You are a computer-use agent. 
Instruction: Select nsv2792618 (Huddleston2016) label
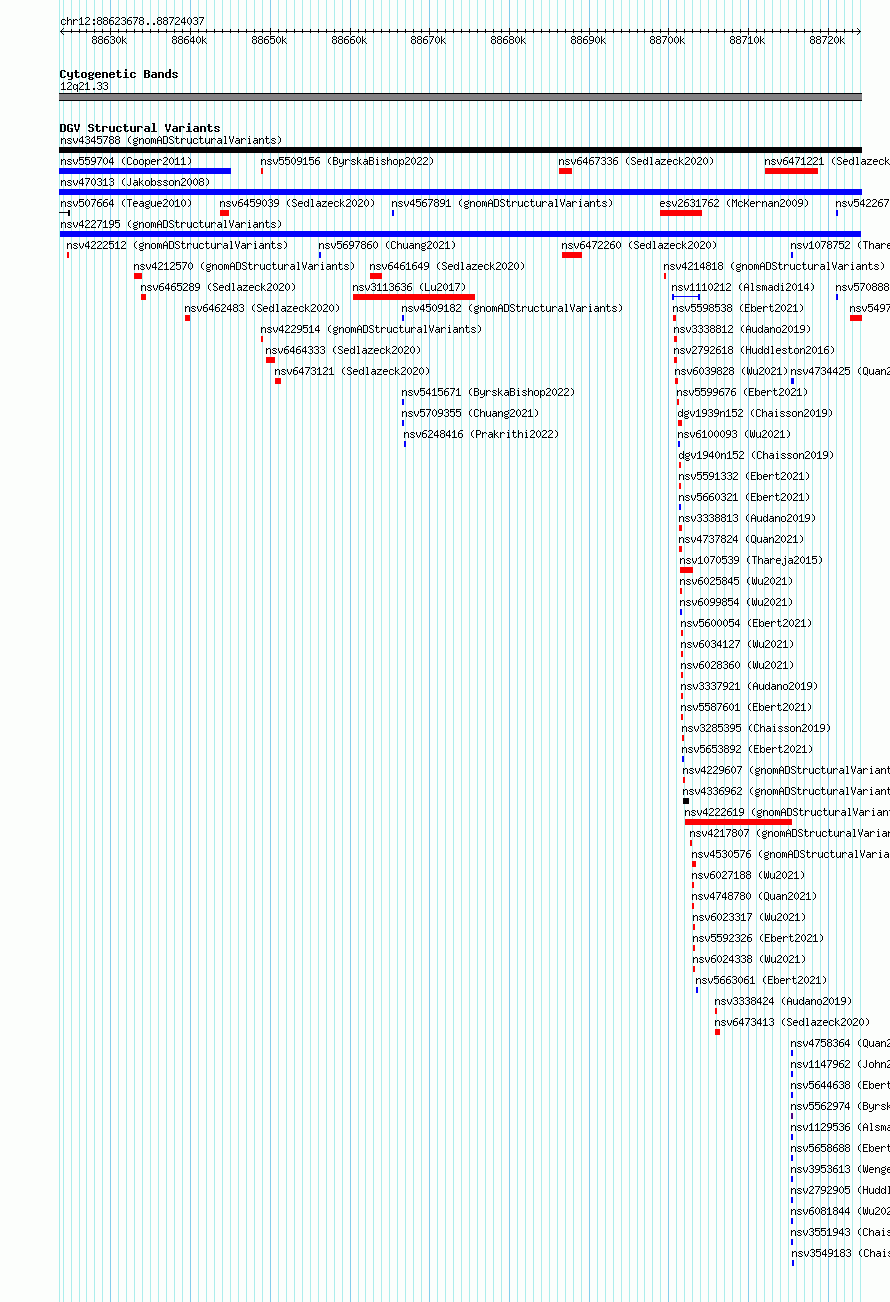click(754, 350)
